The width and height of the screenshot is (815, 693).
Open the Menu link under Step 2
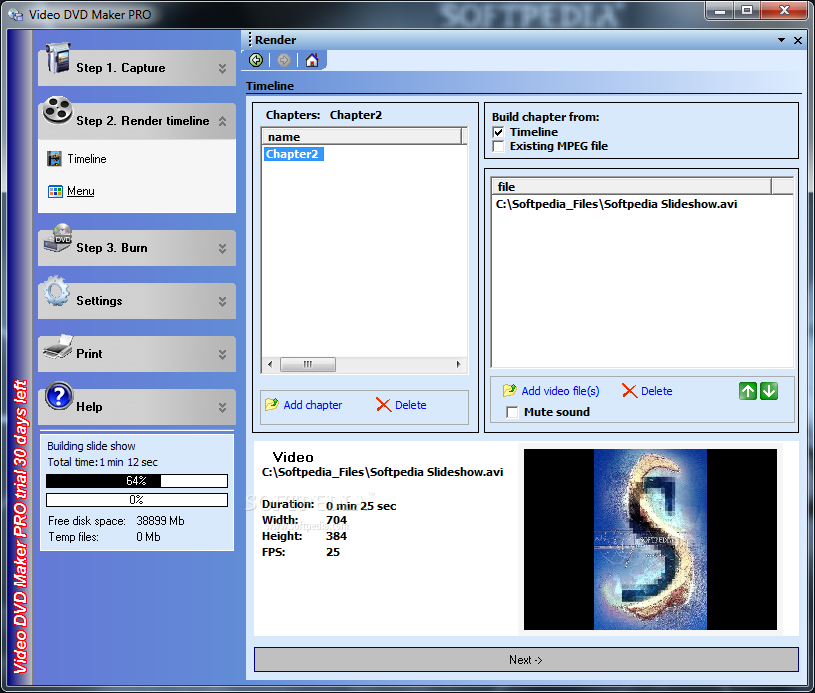[x=81, y=191]
